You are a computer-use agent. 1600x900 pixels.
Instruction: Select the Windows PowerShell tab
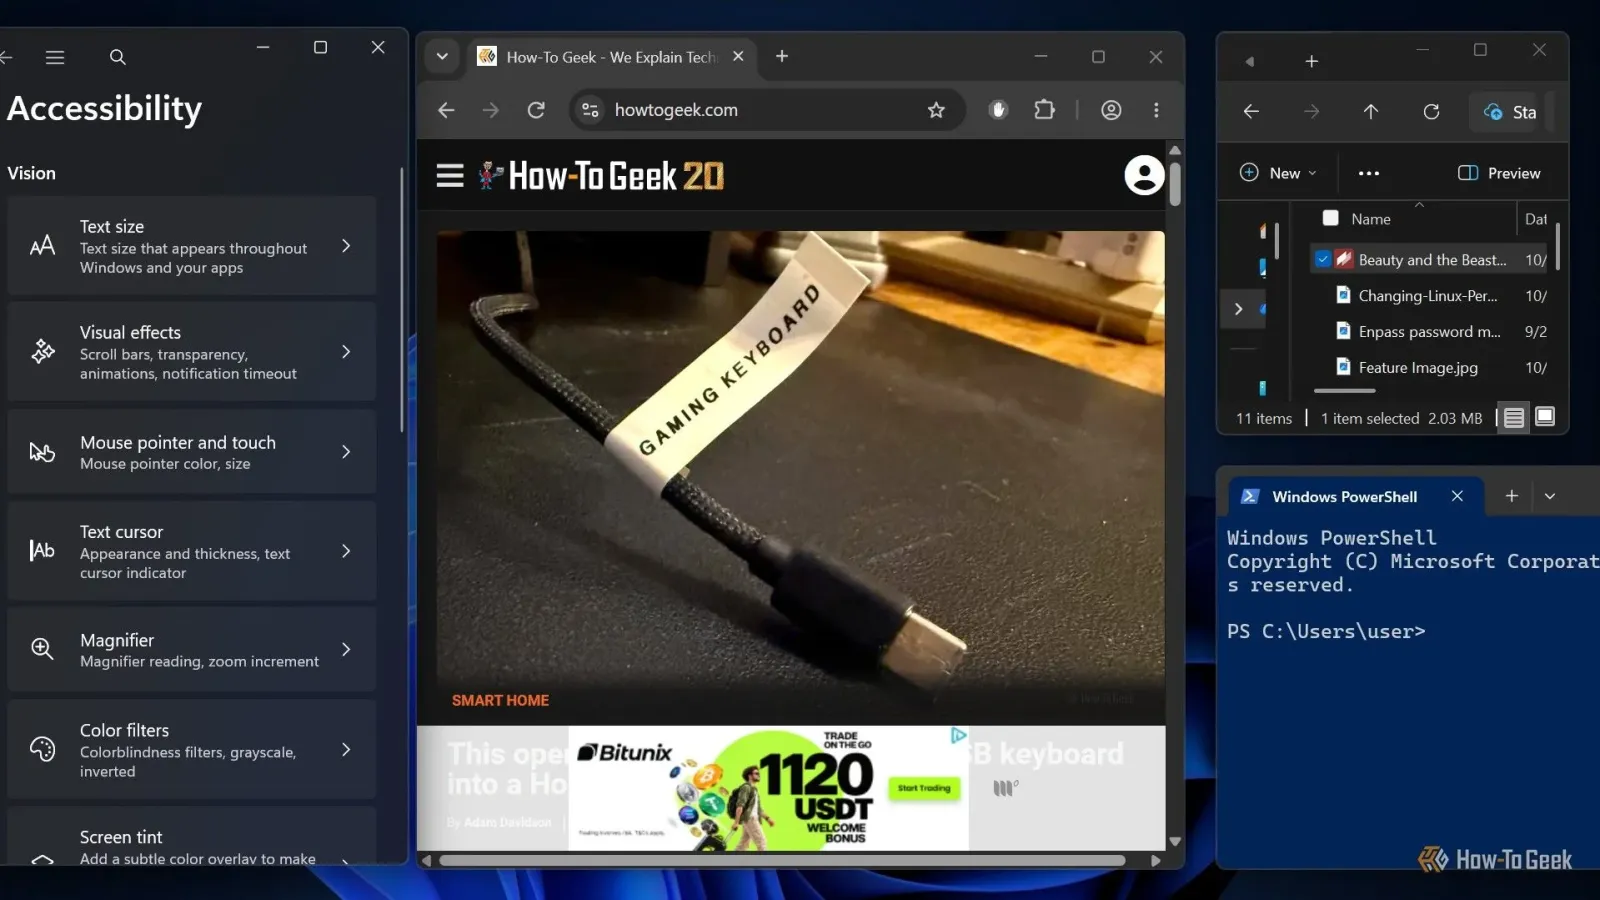tap(1343, 497)
